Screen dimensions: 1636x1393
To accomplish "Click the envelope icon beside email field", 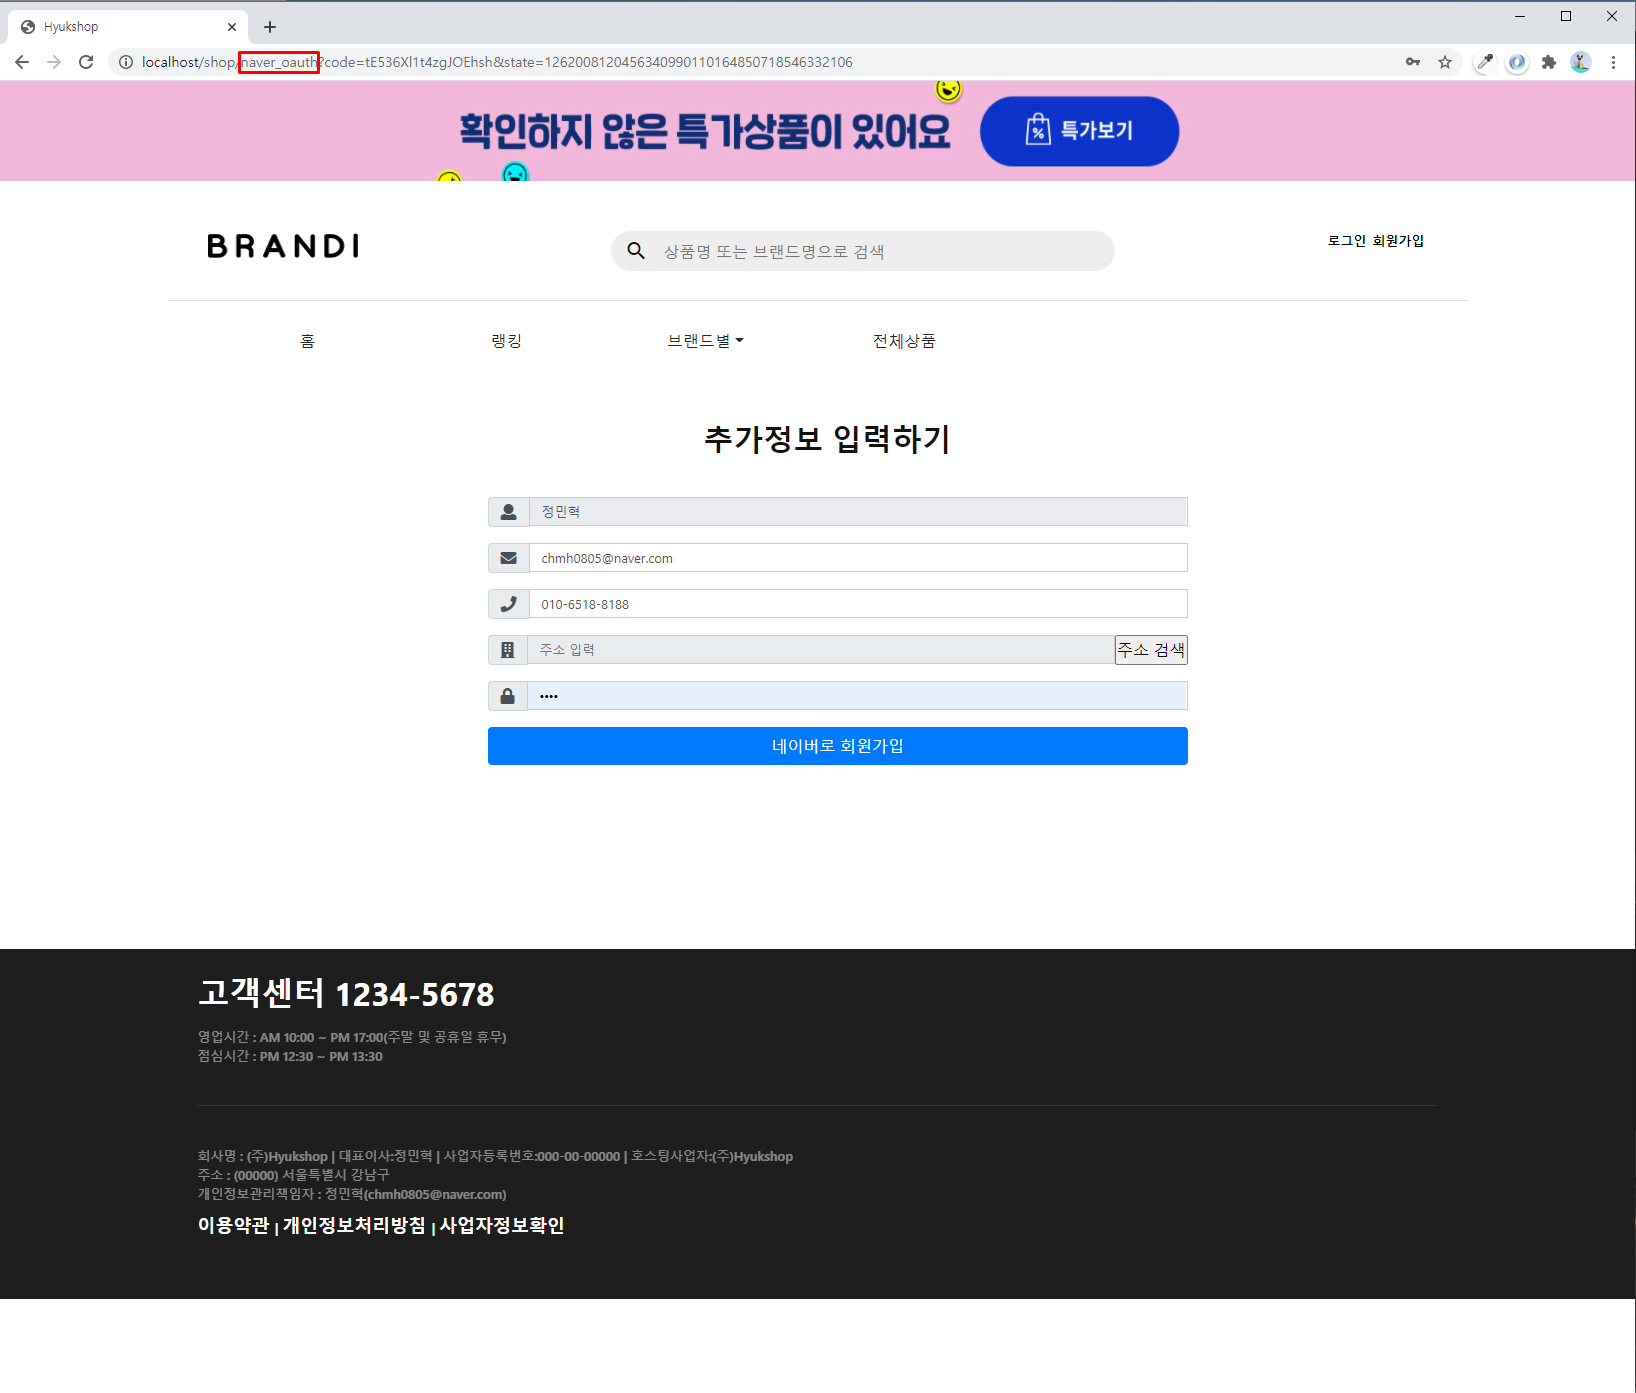I will 508,558.
